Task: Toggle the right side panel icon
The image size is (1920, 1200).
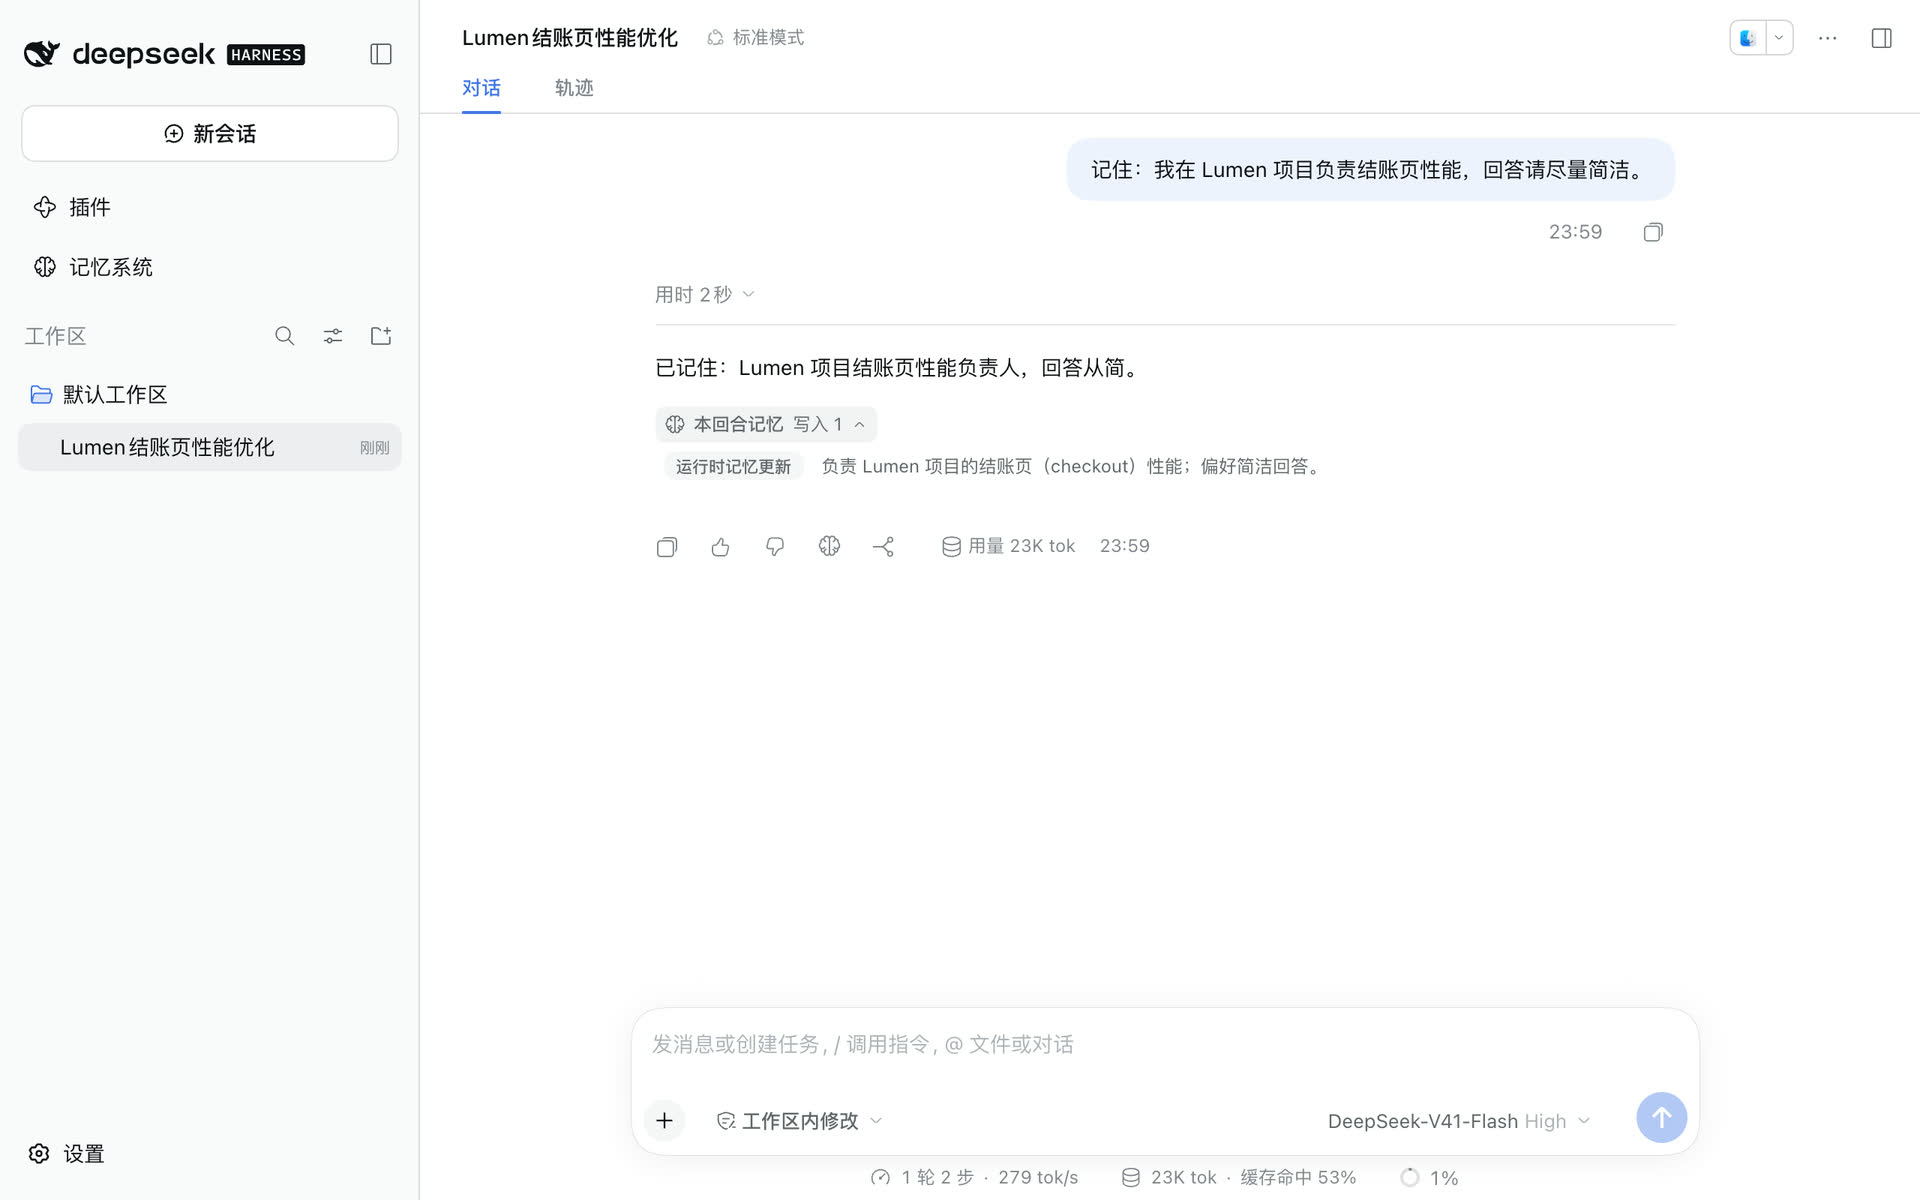Action: (1882, 38)
